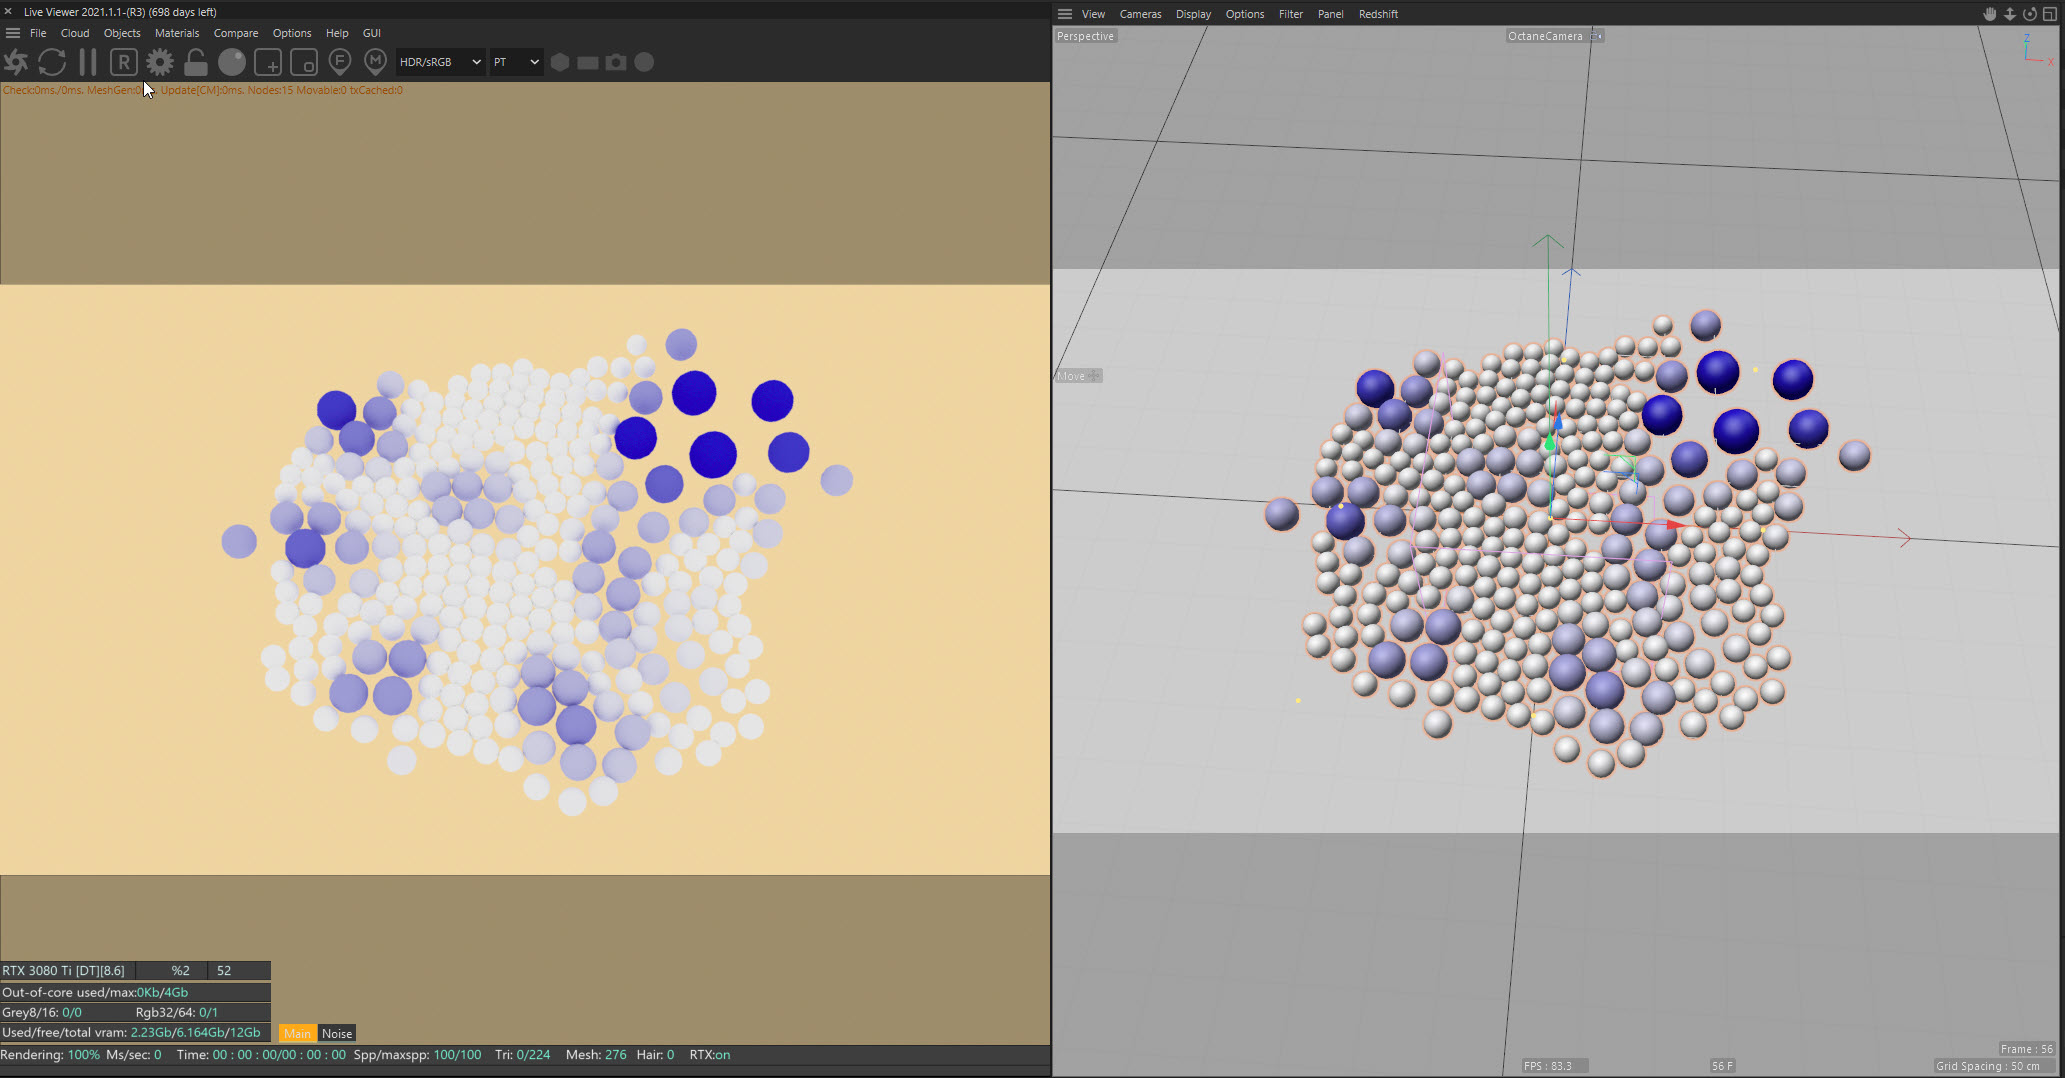This screenshot has height=1078, width=2065.
Task: Click the Perspective view label
Action: [x=1085, y=36]
